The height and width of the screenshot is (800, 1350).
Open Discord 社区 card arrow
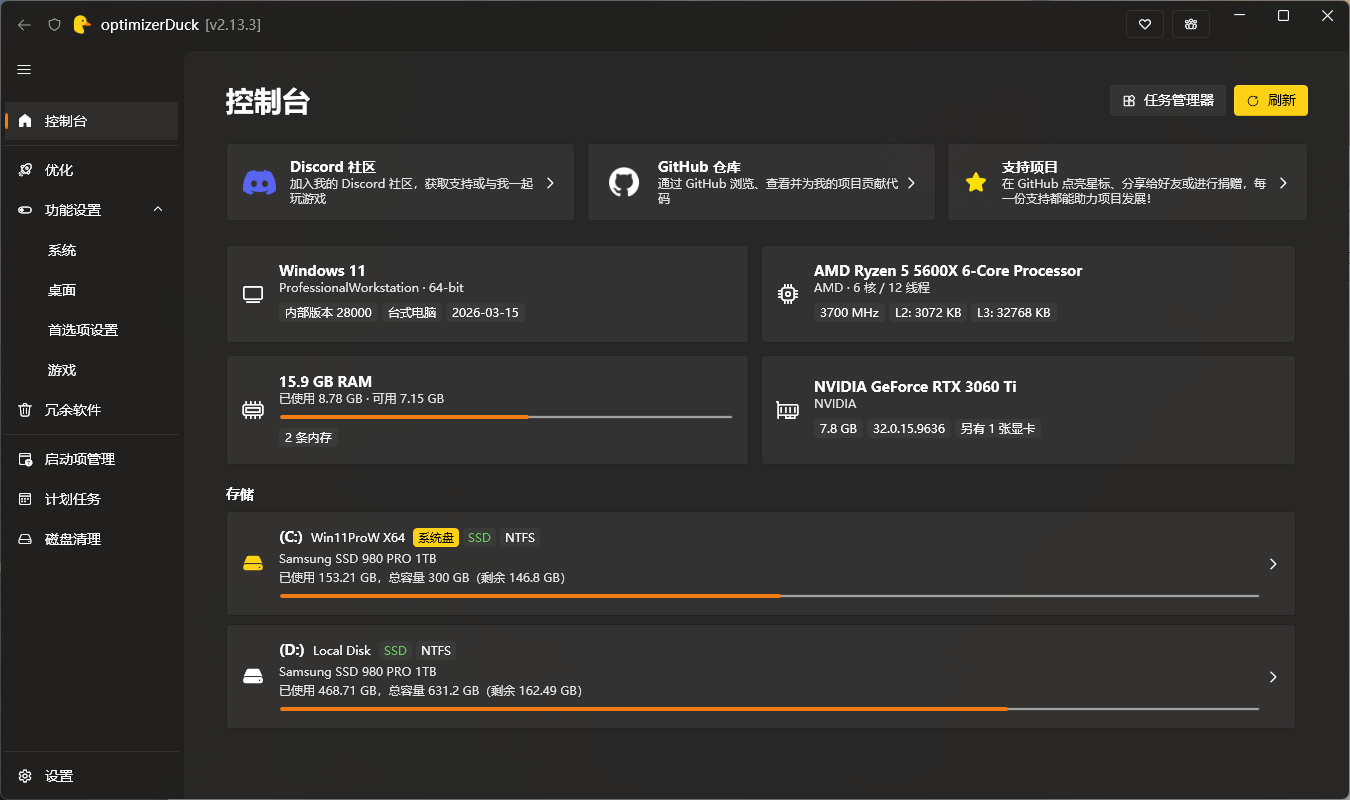tap(550, 183)
